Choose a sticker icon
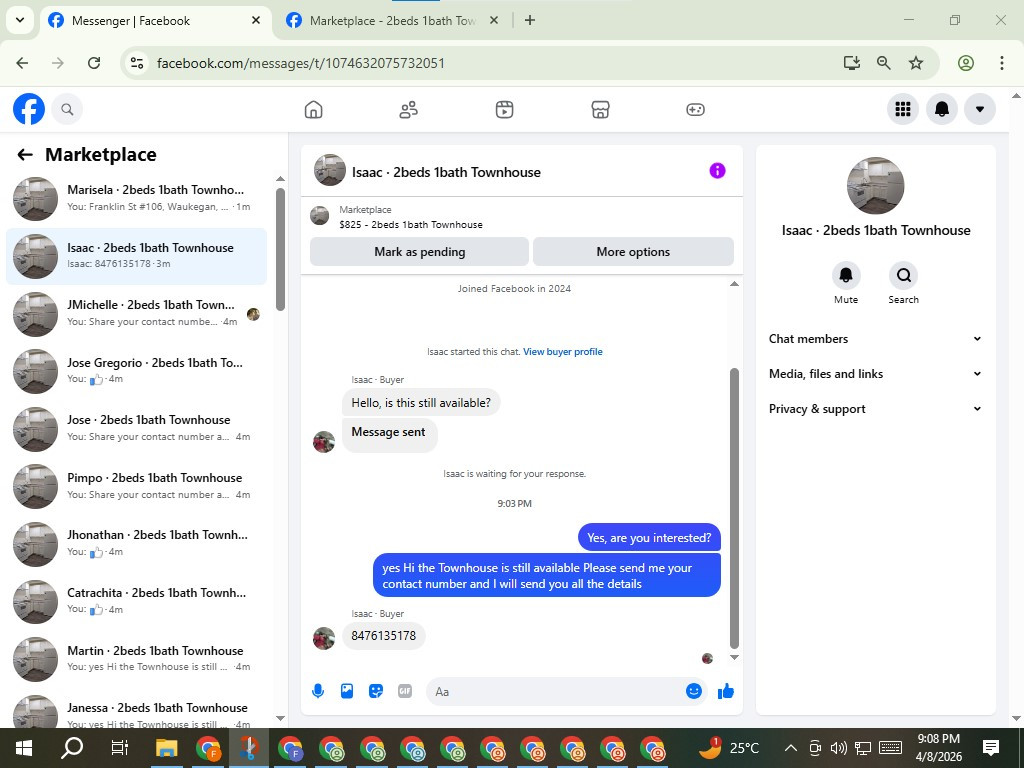The width and height of the screenshot is (1024, 768). [376, 691]
